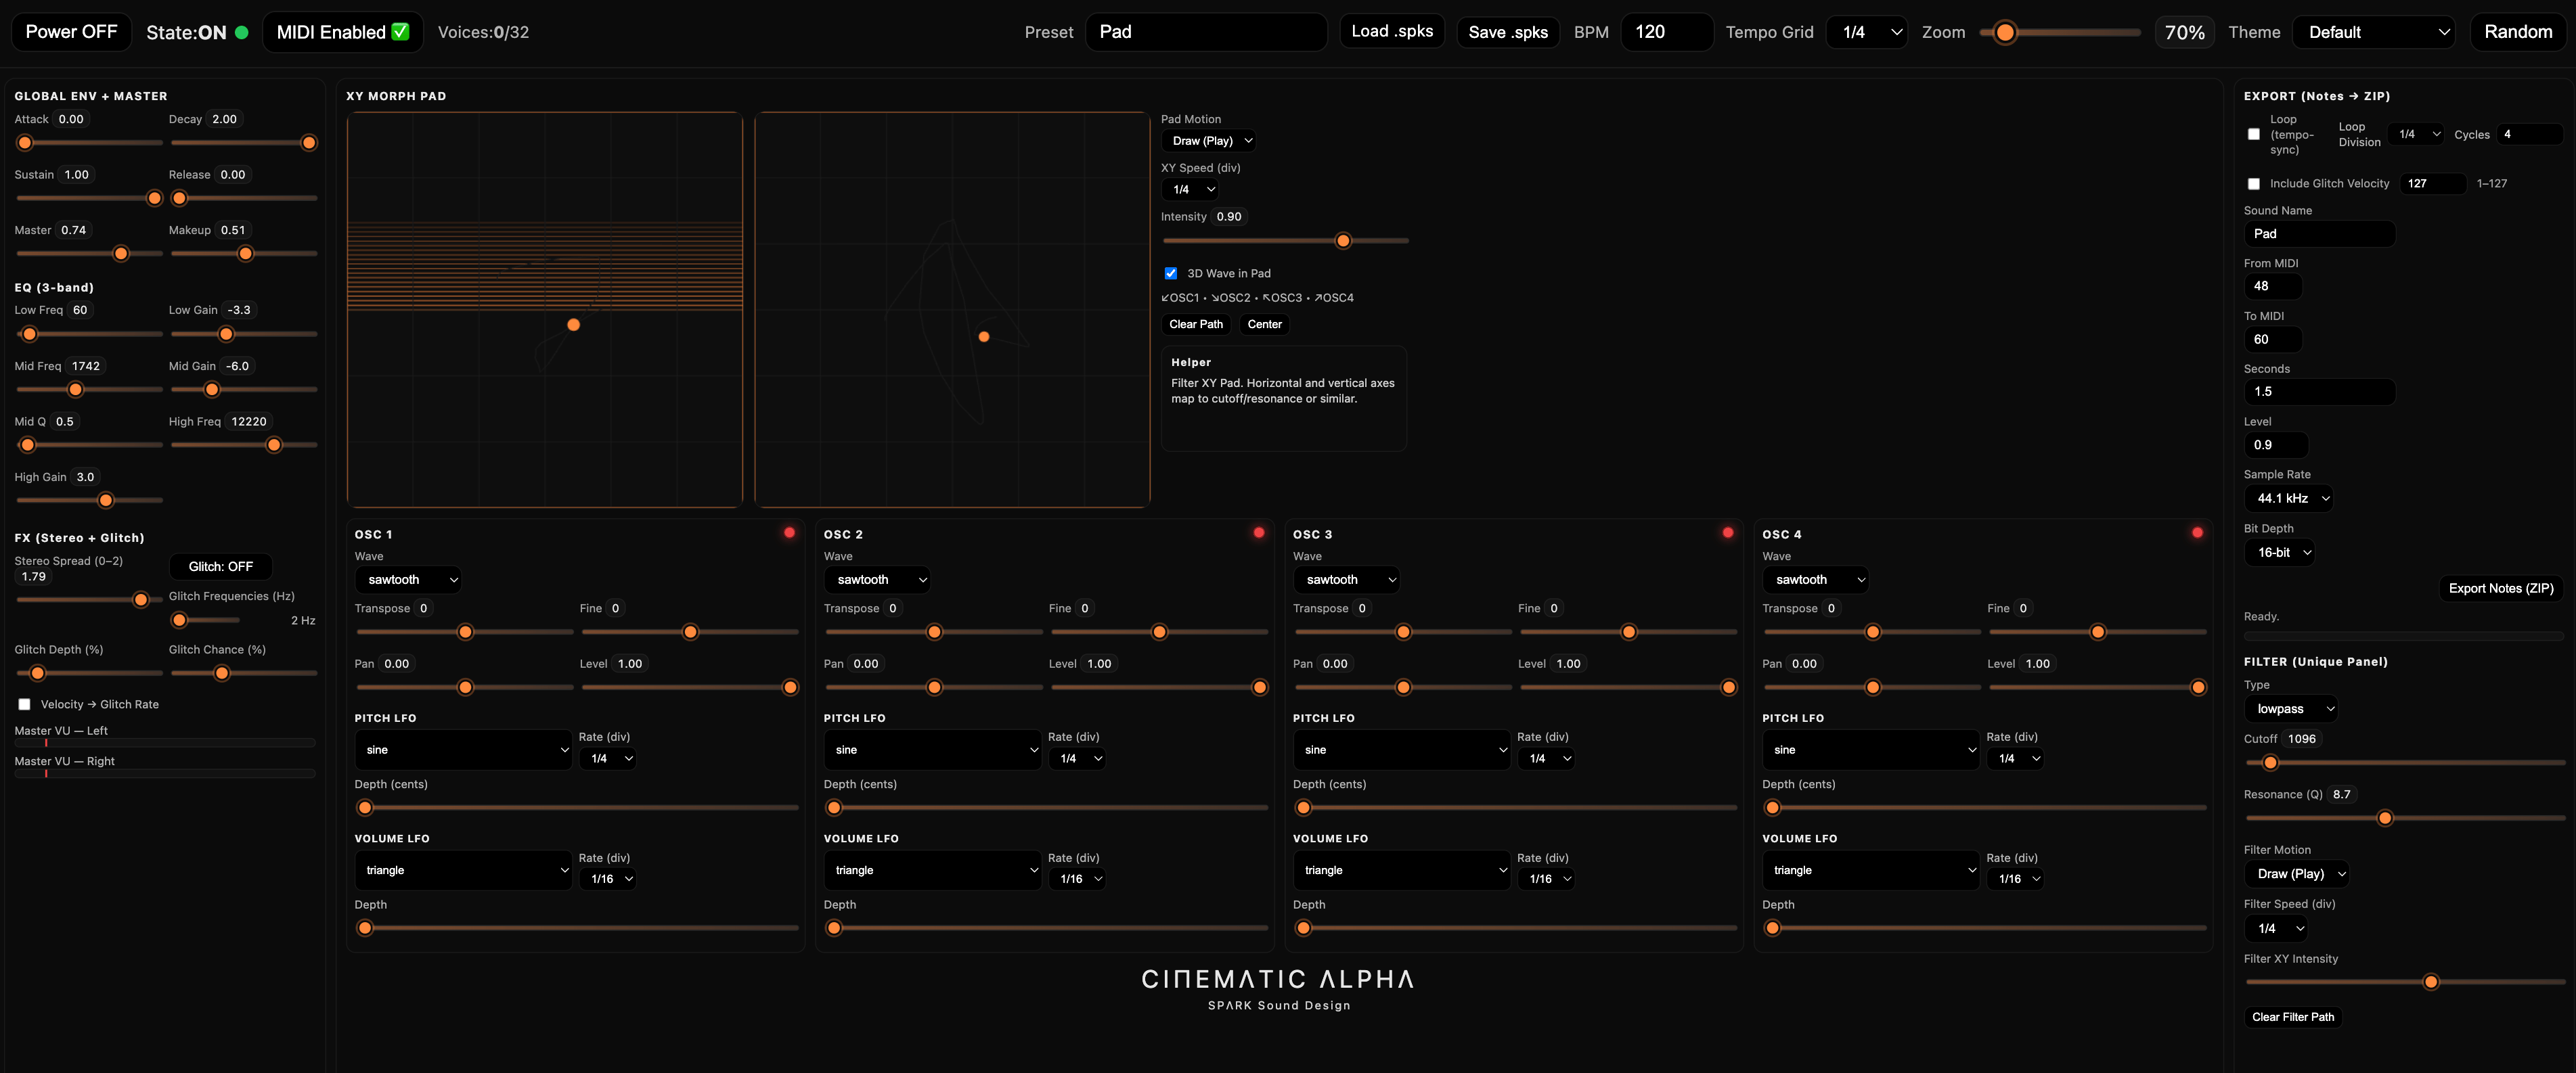Viewport: 2576px width, 1073px height.
Task: Click the OSC1 corner arrow label above the pad
Action: tap(1181, 297)
